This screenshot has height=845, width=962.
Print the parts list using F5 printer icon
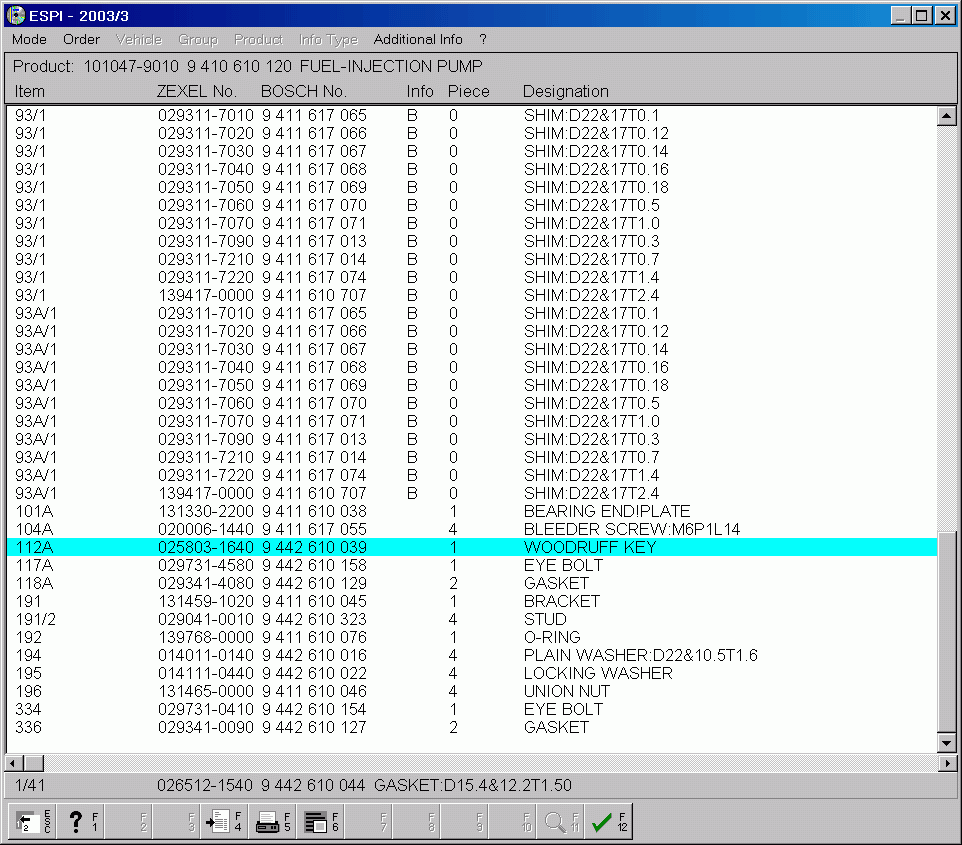click(272, 821)
